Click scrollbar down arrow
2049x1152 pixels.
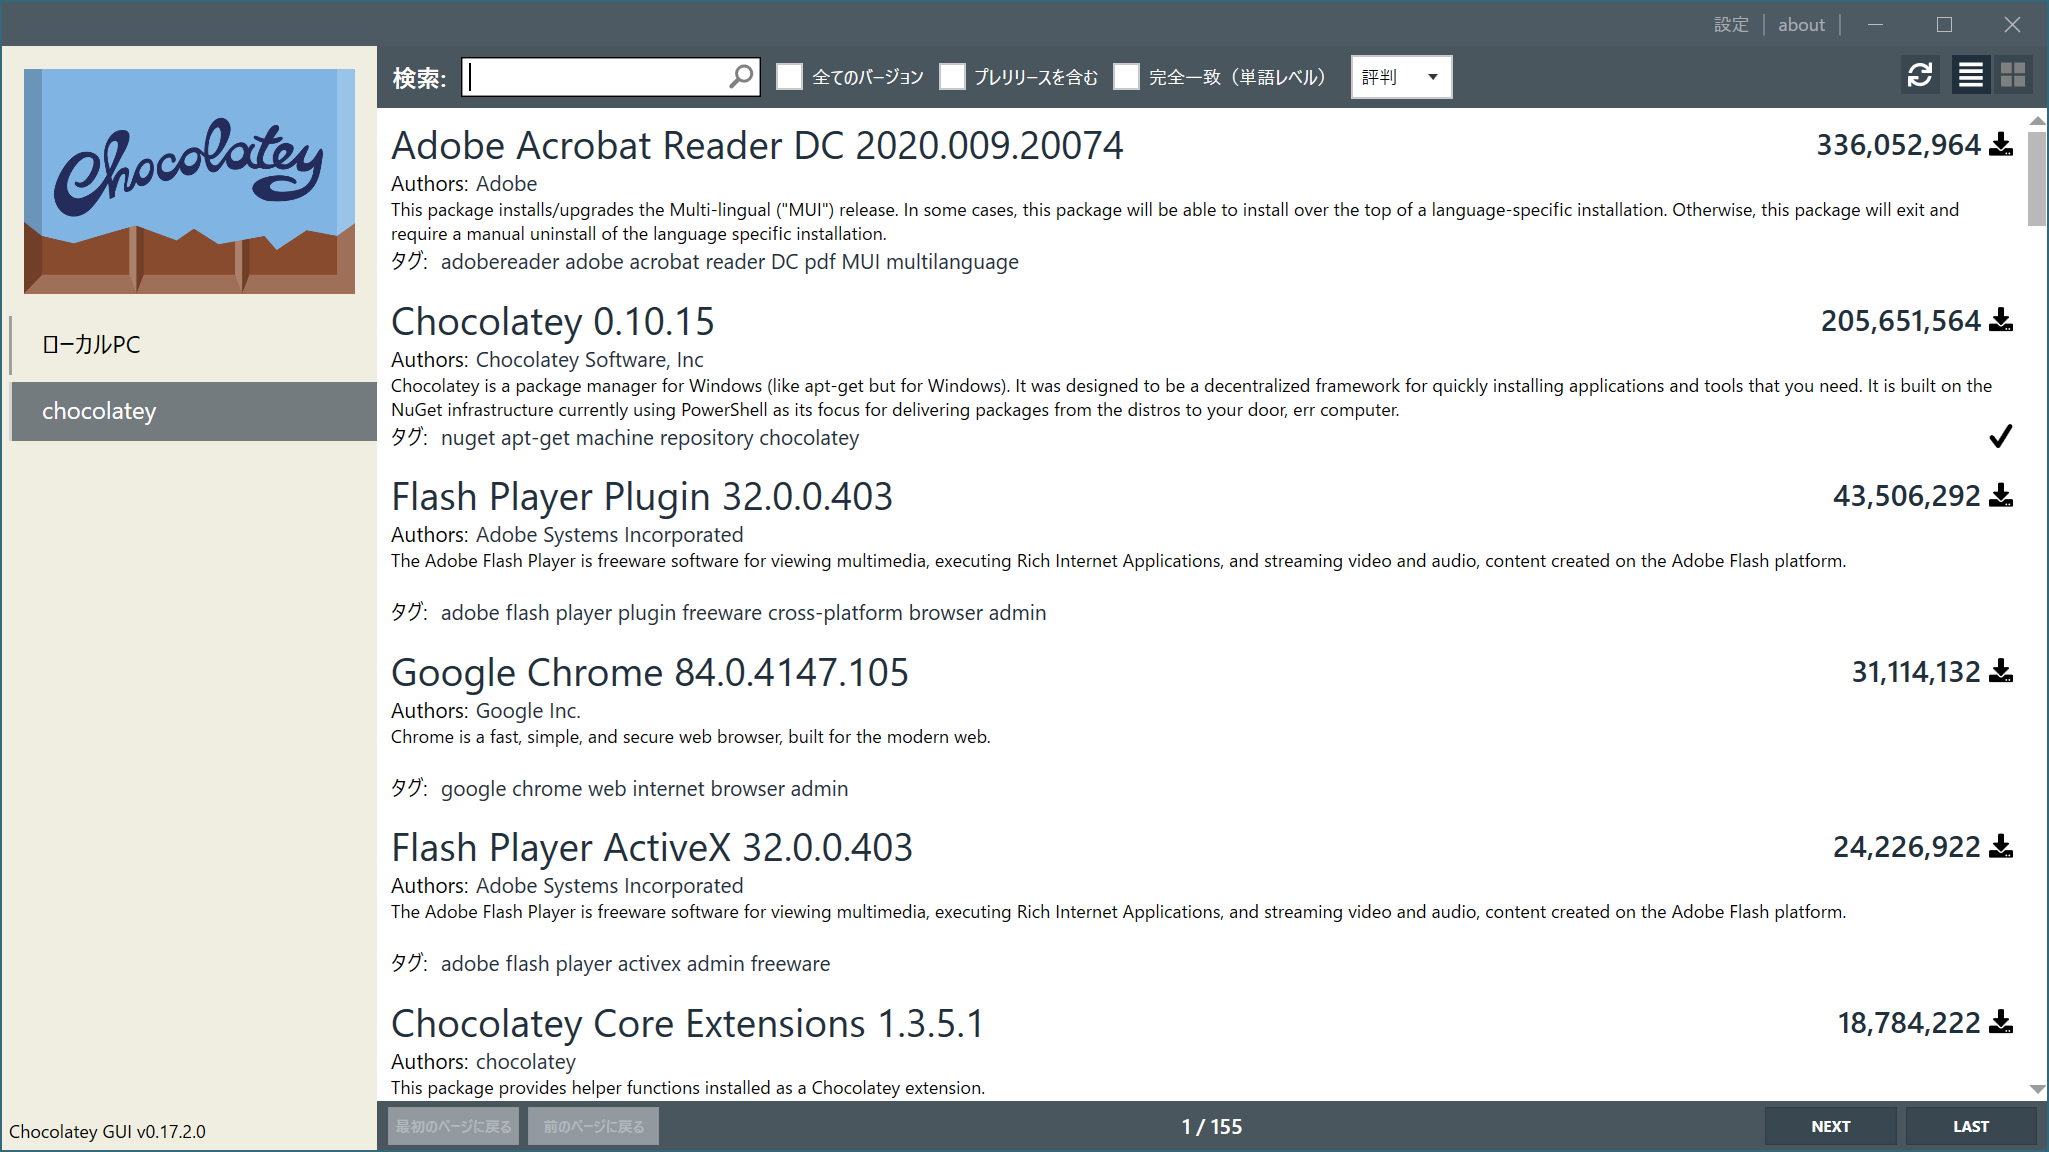2037,1089
